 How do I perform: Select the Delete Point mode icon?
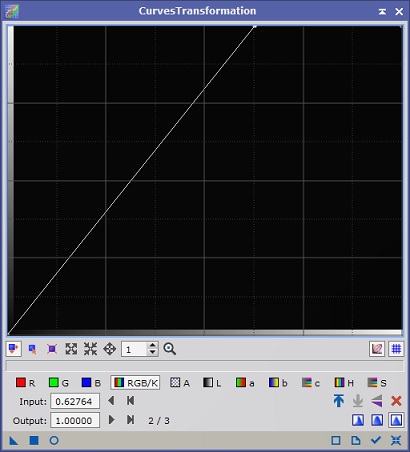[52, 349]
